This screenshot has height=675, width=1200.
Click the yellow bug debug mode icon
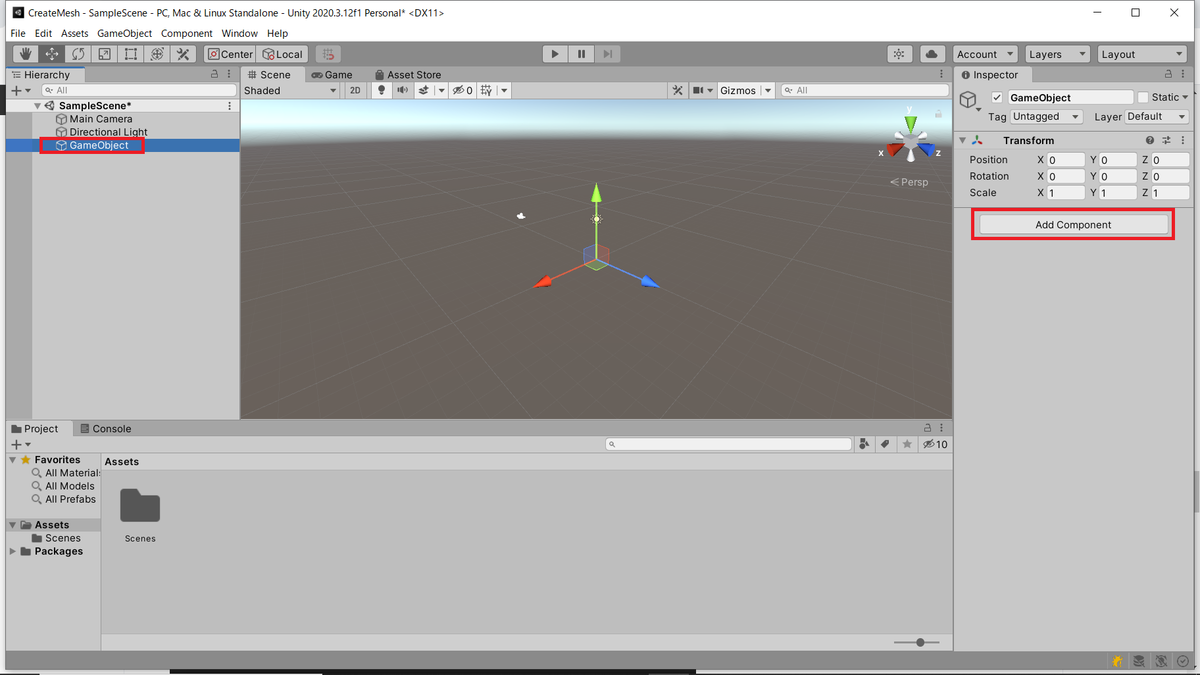point(1117,662)
